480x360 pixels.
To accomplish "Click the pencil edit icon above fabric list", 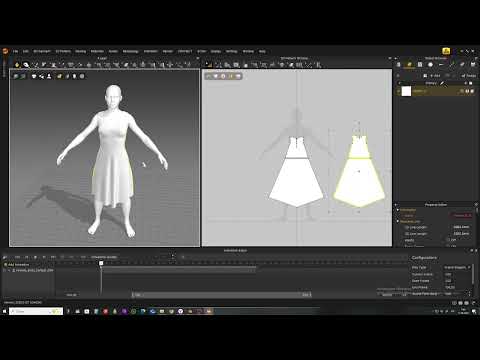I will tap(442, 83).
